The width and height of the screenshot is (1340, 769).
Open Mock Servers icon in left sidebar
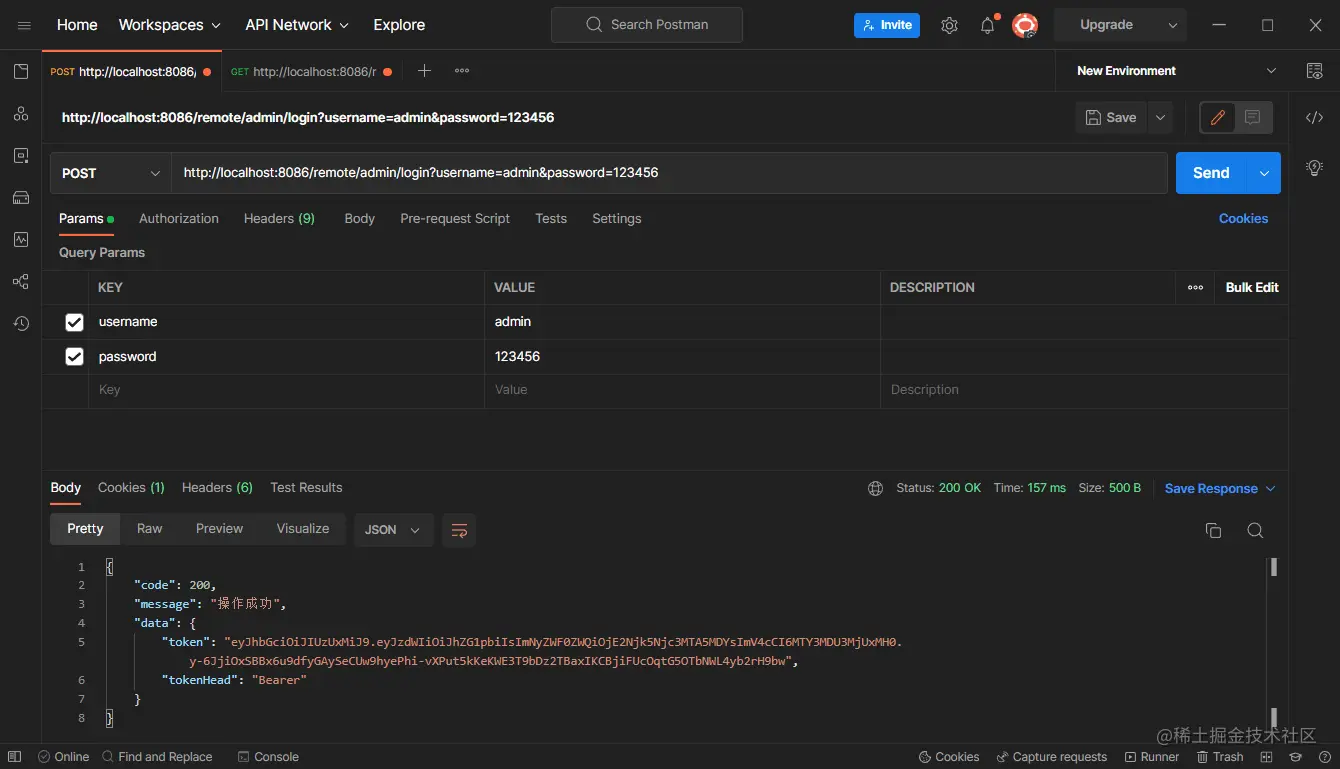[21, 197]
